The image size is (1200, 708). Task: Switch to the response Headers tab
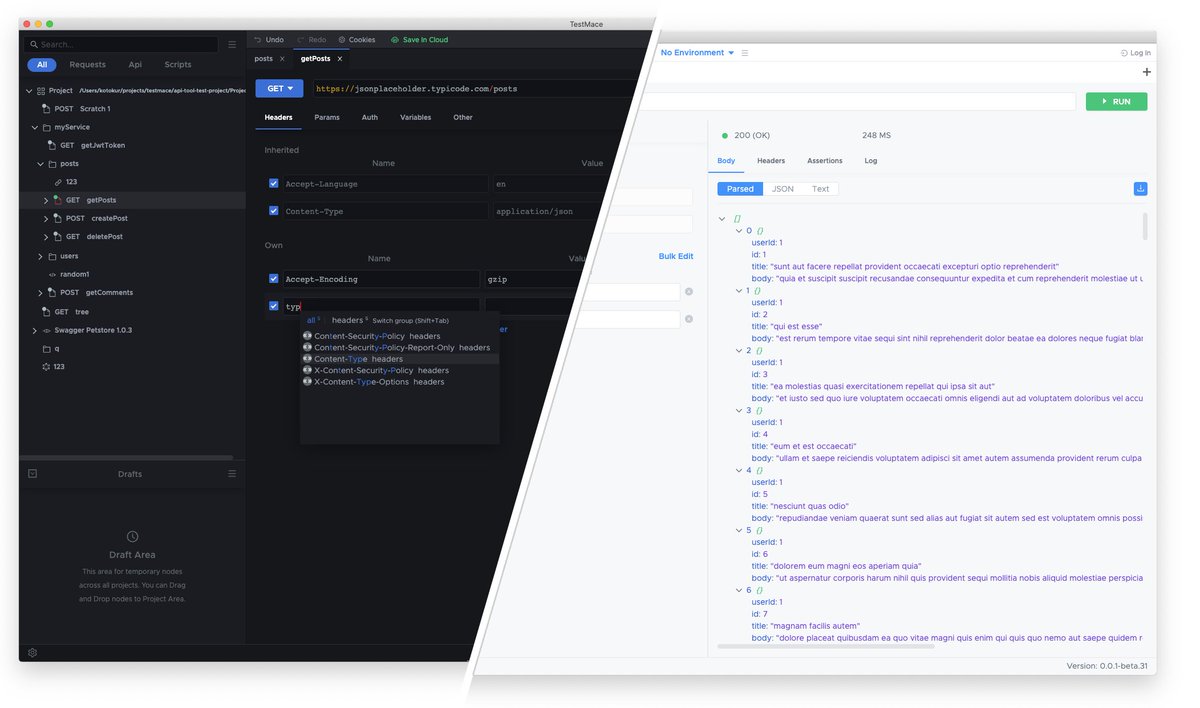click(771, 160)
